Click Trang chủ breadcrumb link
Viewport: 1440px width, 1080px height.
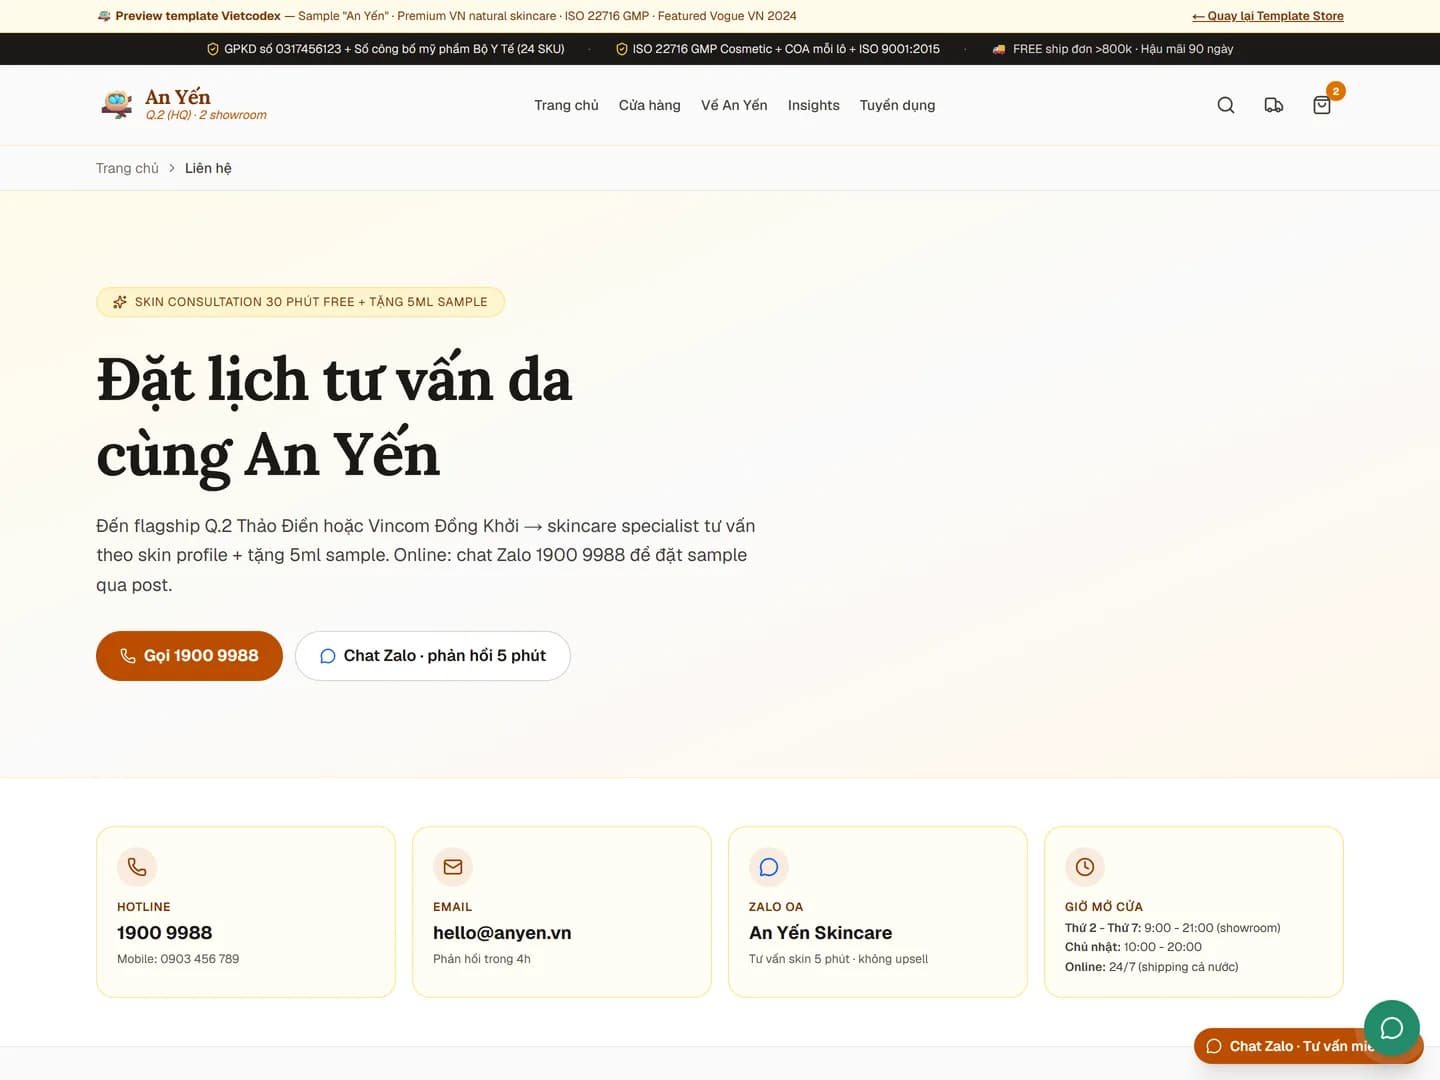[x=127, y=168]
